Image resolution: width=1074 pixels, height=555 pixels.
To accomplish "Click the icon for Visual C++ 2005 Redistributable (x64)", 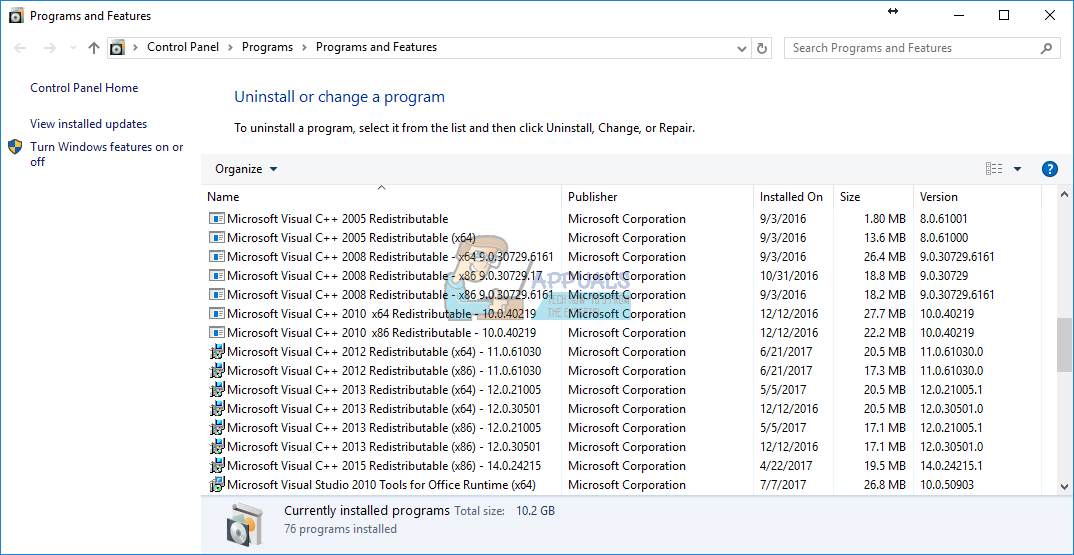I will click(216, 238).
